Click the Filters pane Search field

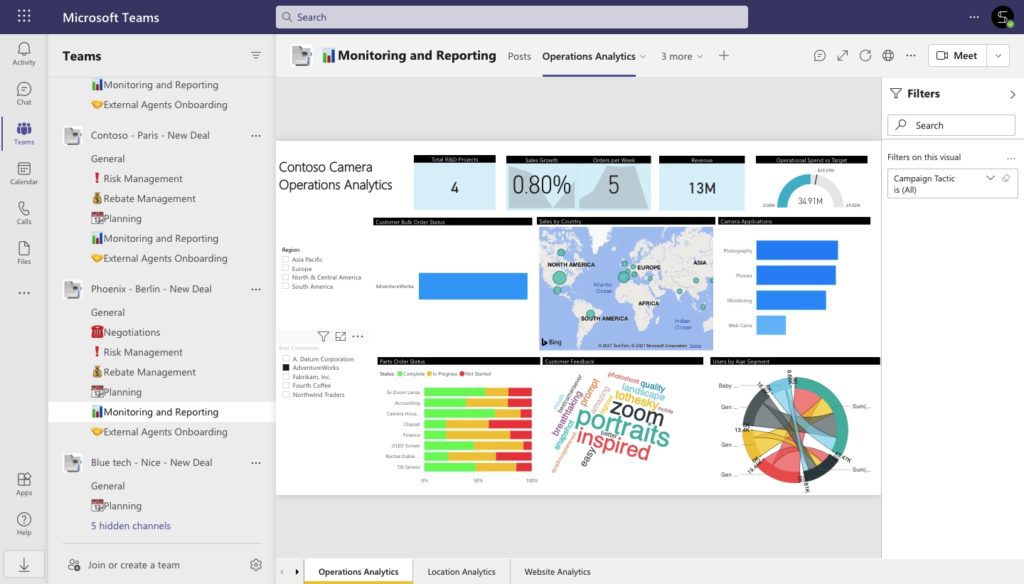(952, 125)
